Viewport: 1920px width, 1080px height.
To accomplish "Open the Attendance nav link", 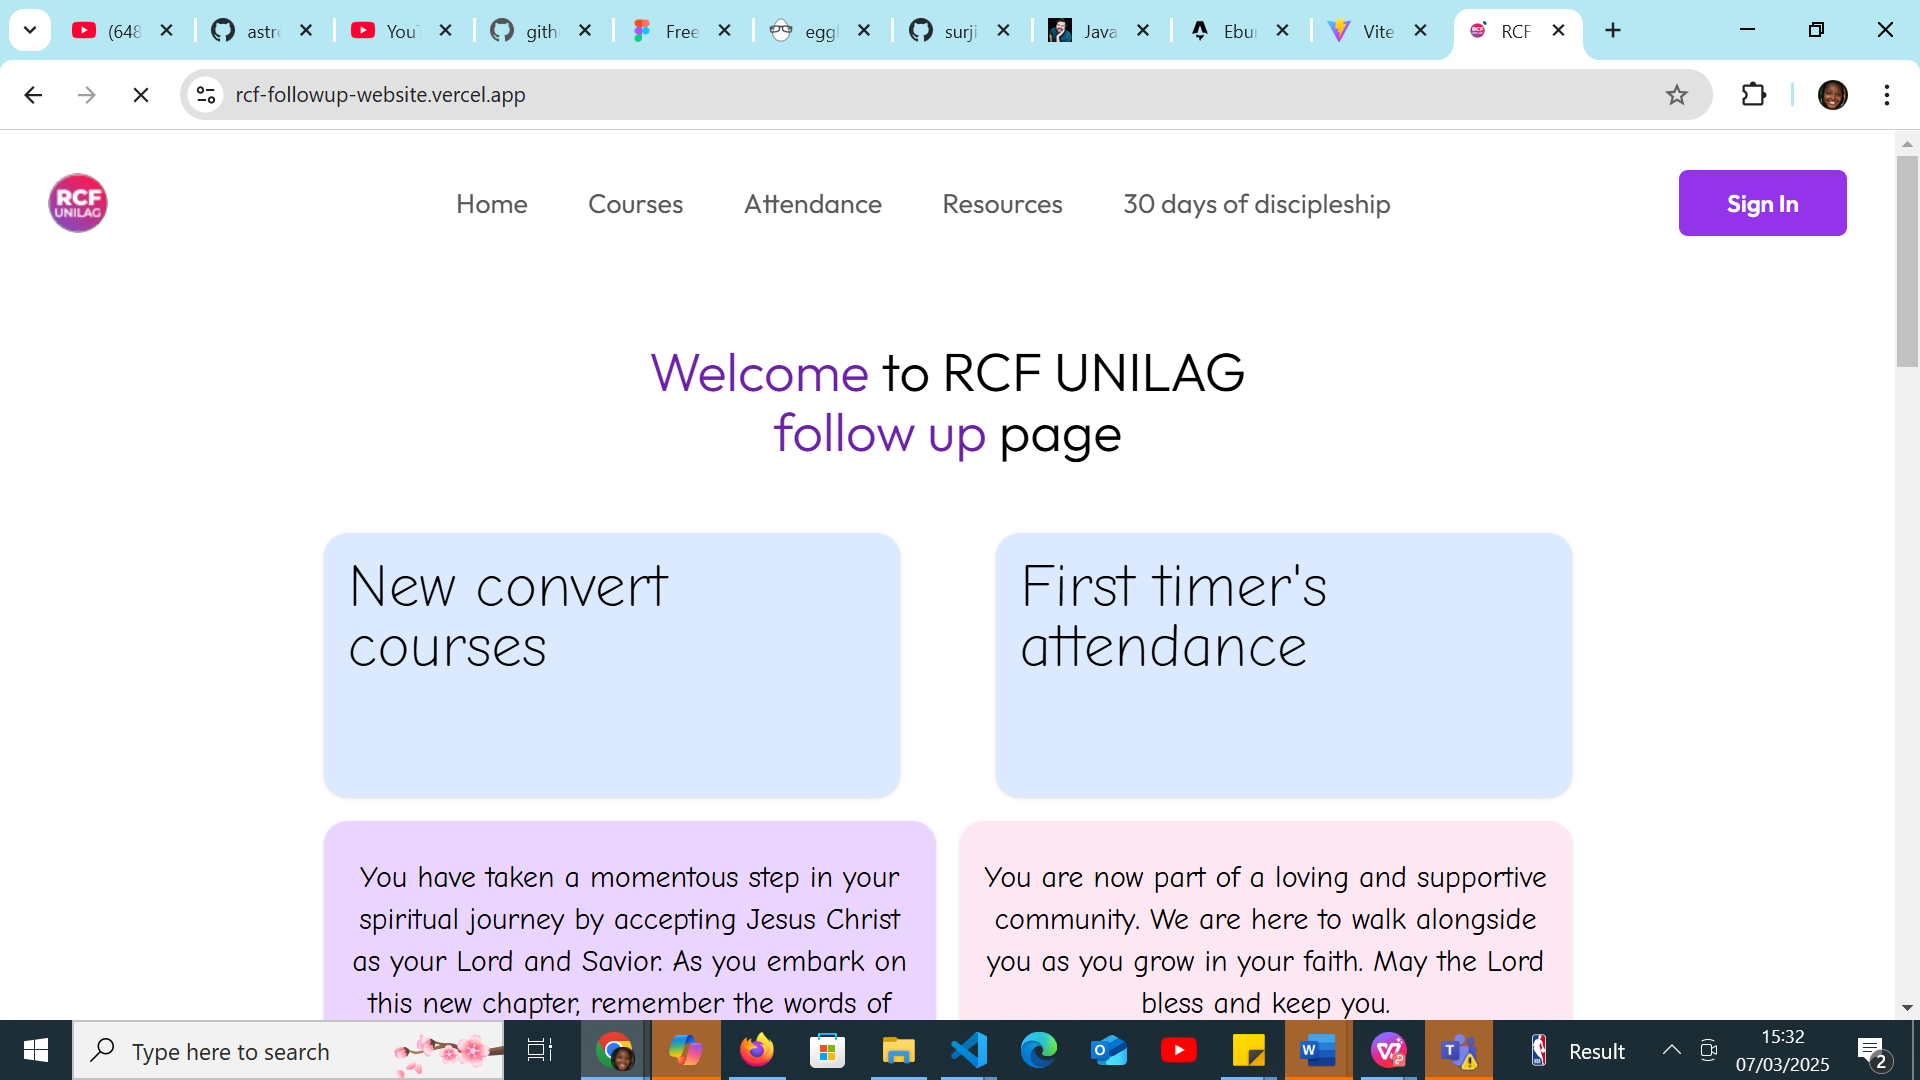I will coord(812,204).
